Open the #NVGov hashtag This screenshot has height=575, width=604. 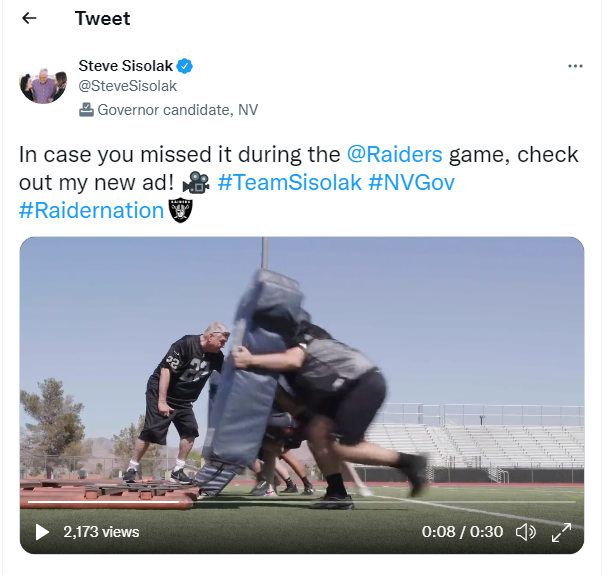click(411, 182)
